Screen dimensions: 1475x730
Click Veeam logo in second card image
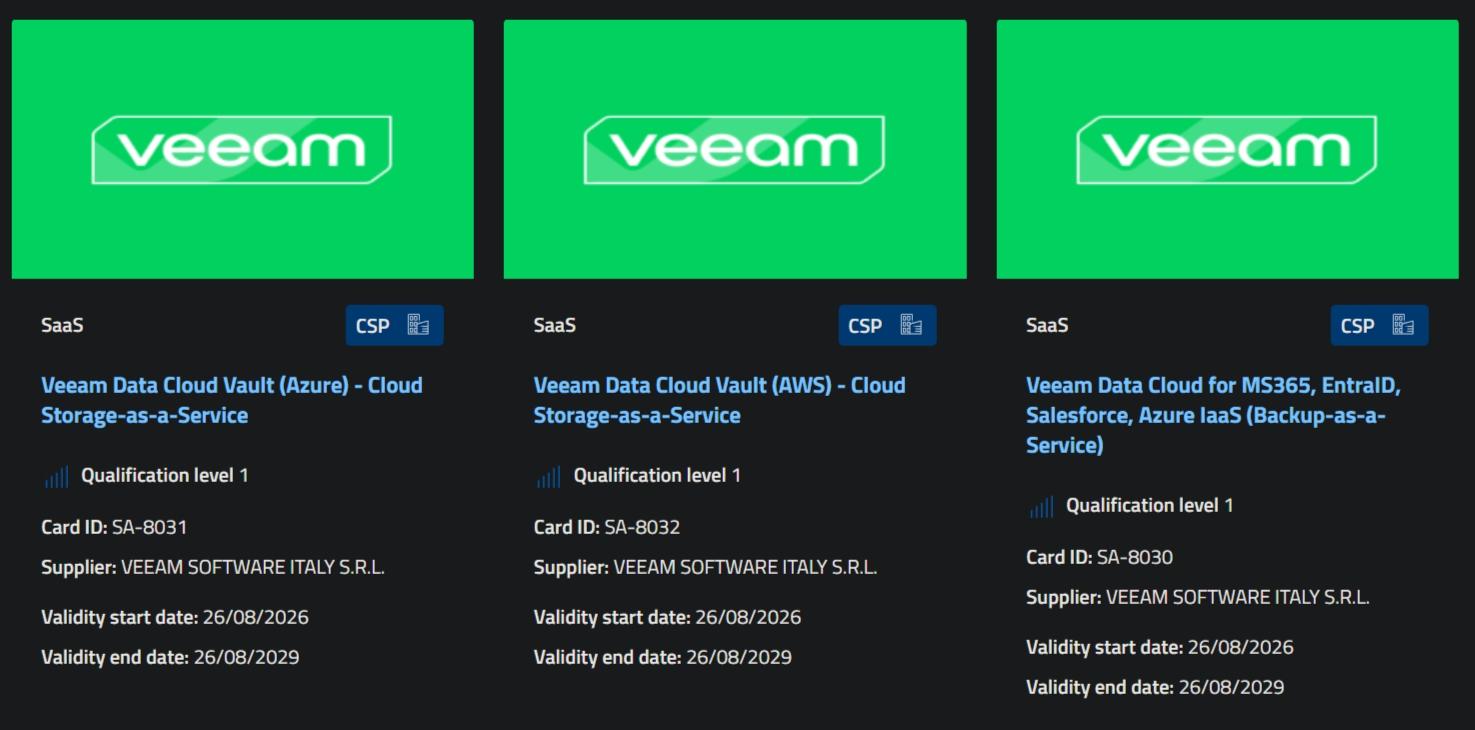(734, 150)
